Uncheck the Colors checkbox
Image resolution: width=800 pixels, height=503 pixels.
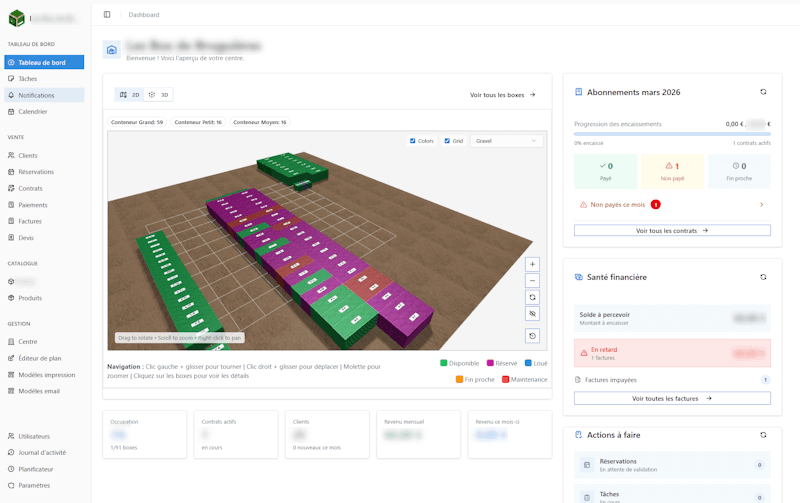click(413, 141)
